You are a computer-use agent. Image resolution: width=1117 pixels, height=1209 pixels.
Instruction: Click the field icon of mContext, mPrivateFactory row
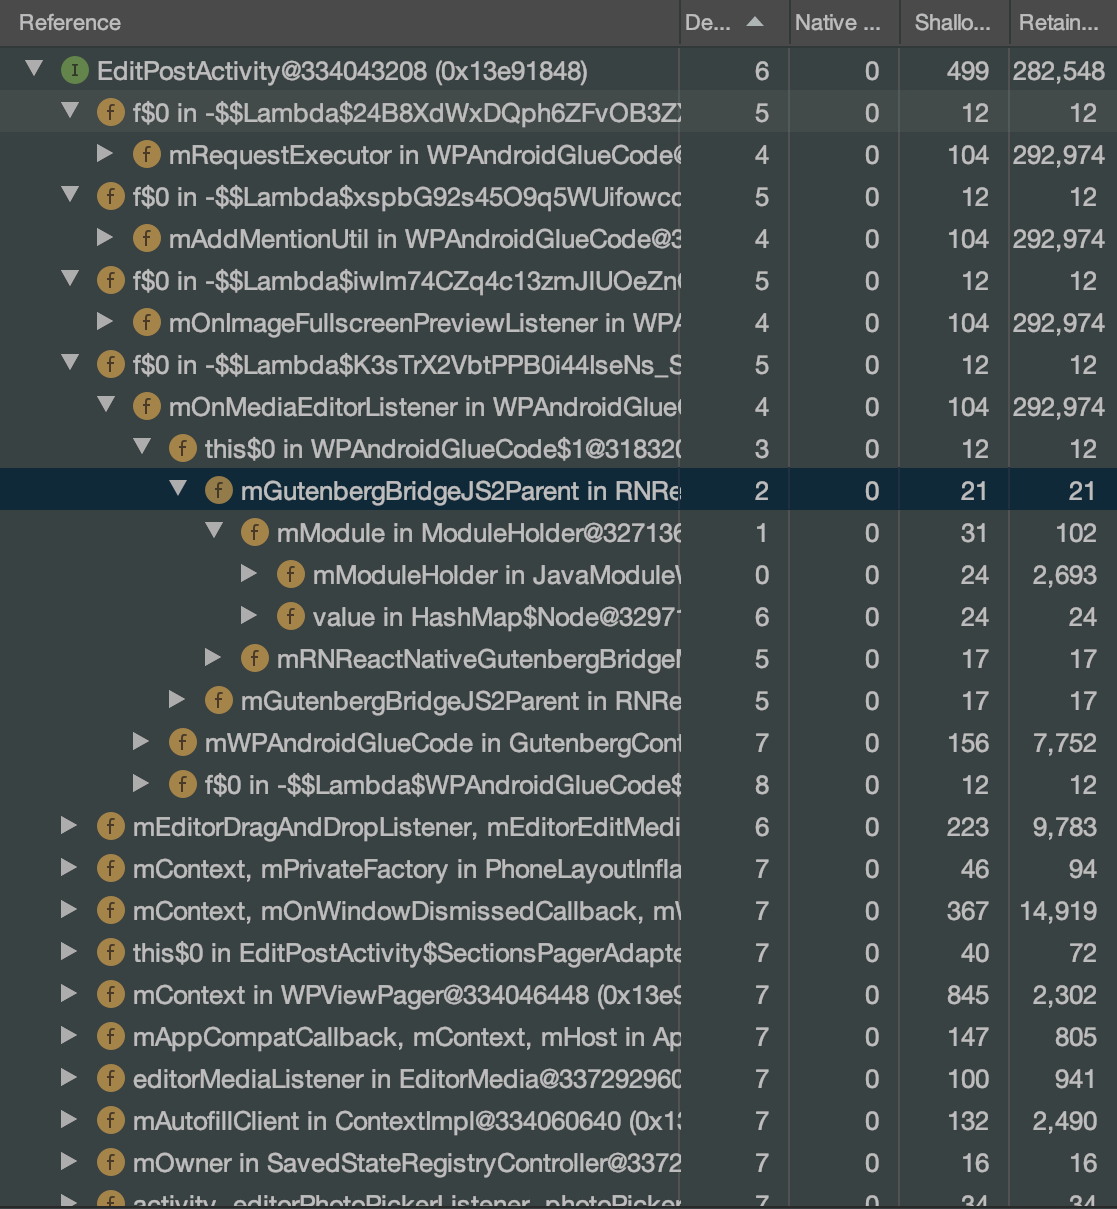pos(110,868)
